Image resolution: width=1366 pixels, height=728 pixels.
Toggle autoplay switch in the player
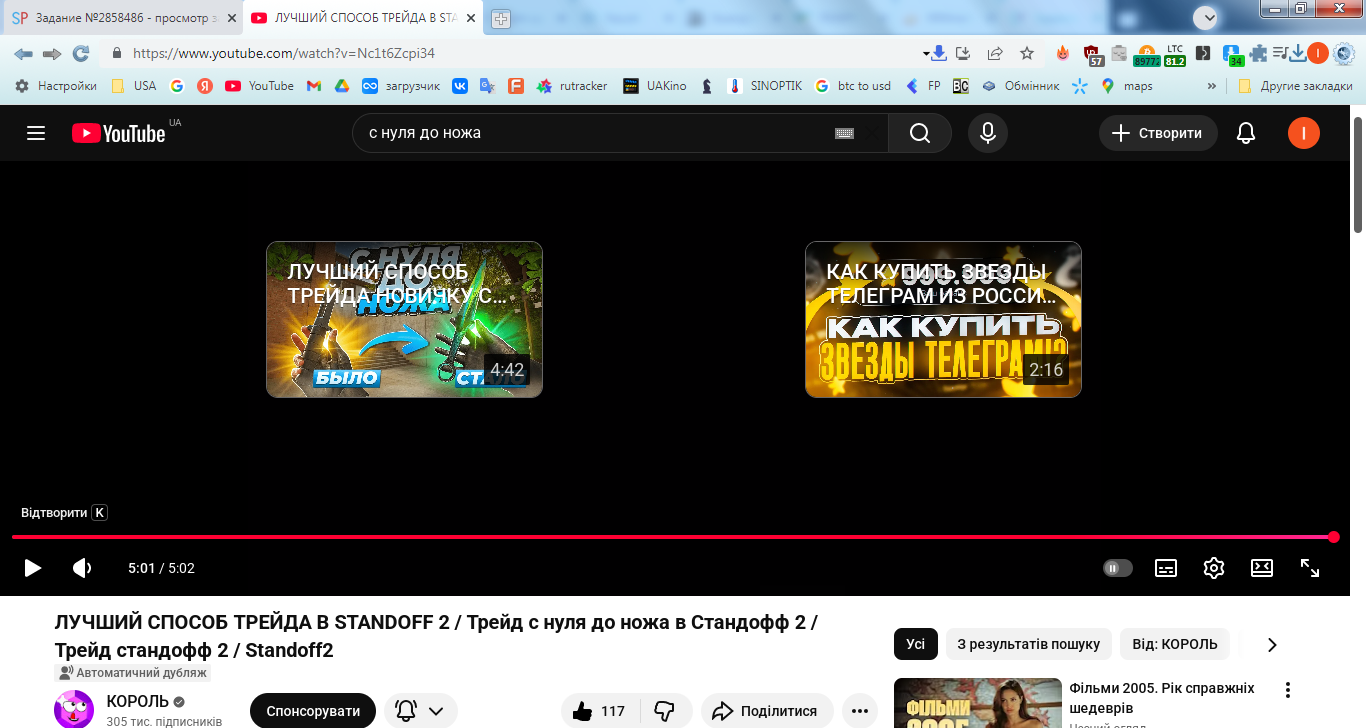point(1118,568)
